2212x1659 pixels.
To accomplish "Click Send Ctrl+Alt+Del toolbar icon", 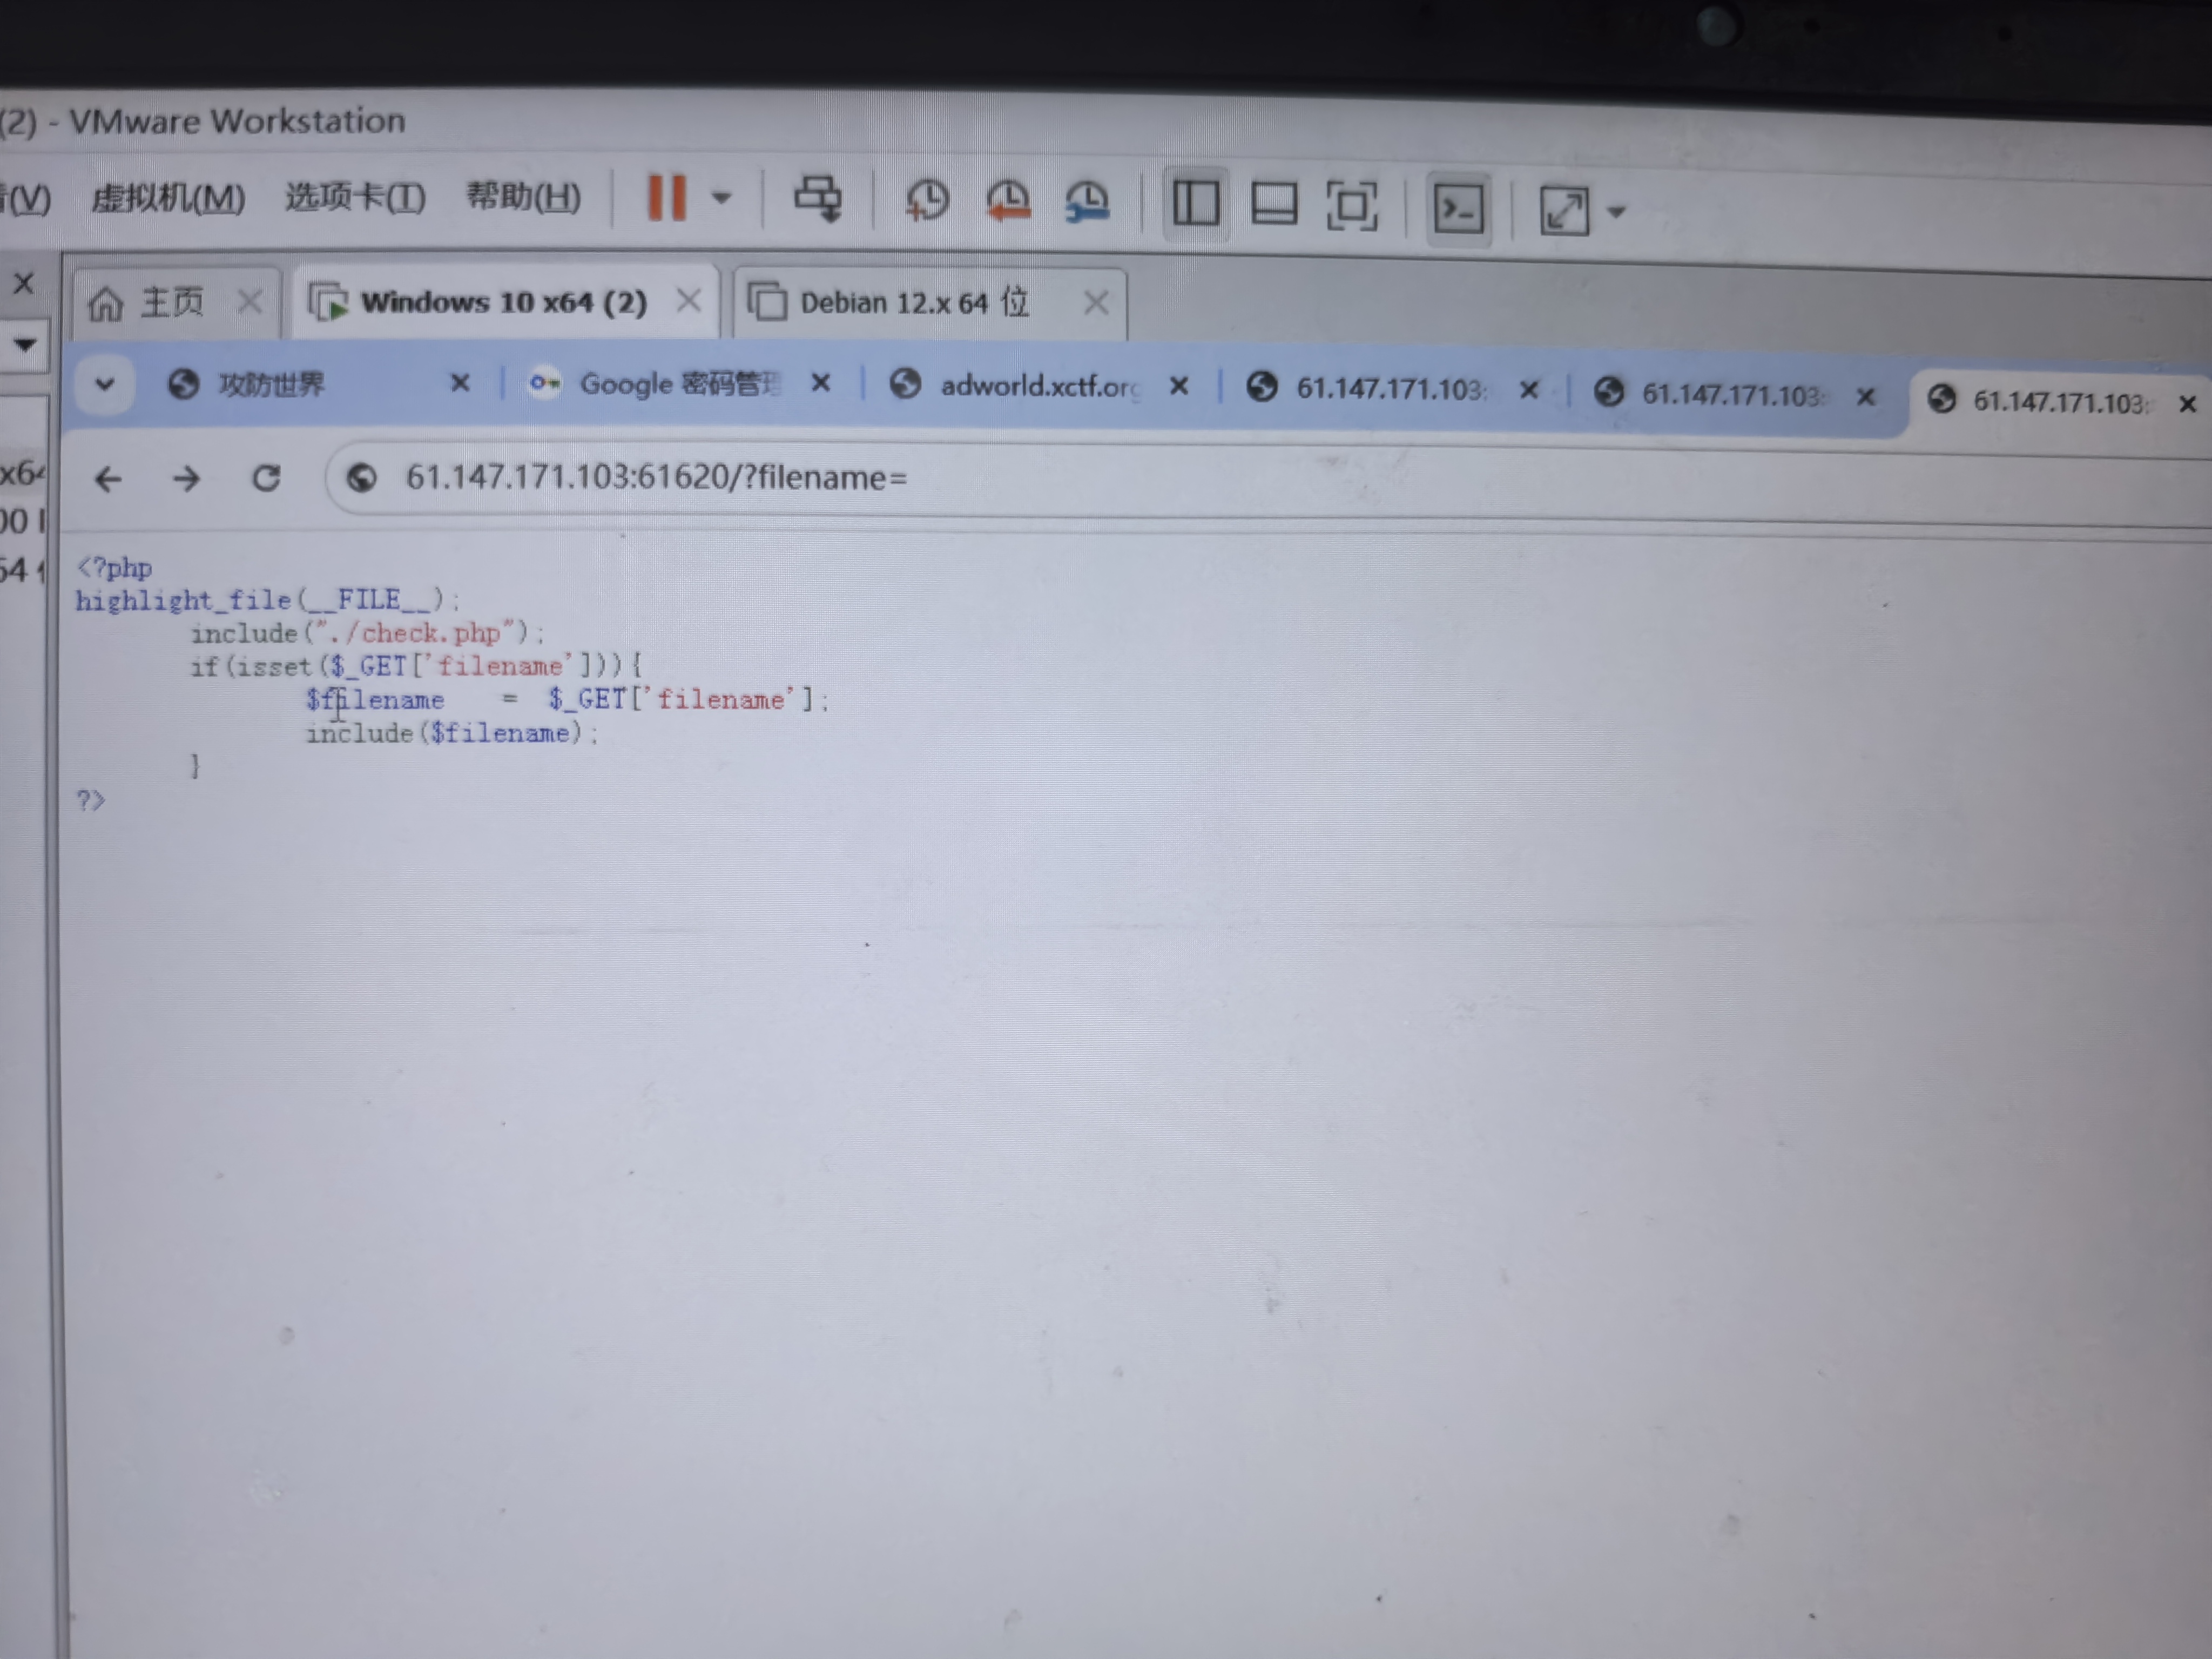I will pyautogui.click(x=817, y=199).
